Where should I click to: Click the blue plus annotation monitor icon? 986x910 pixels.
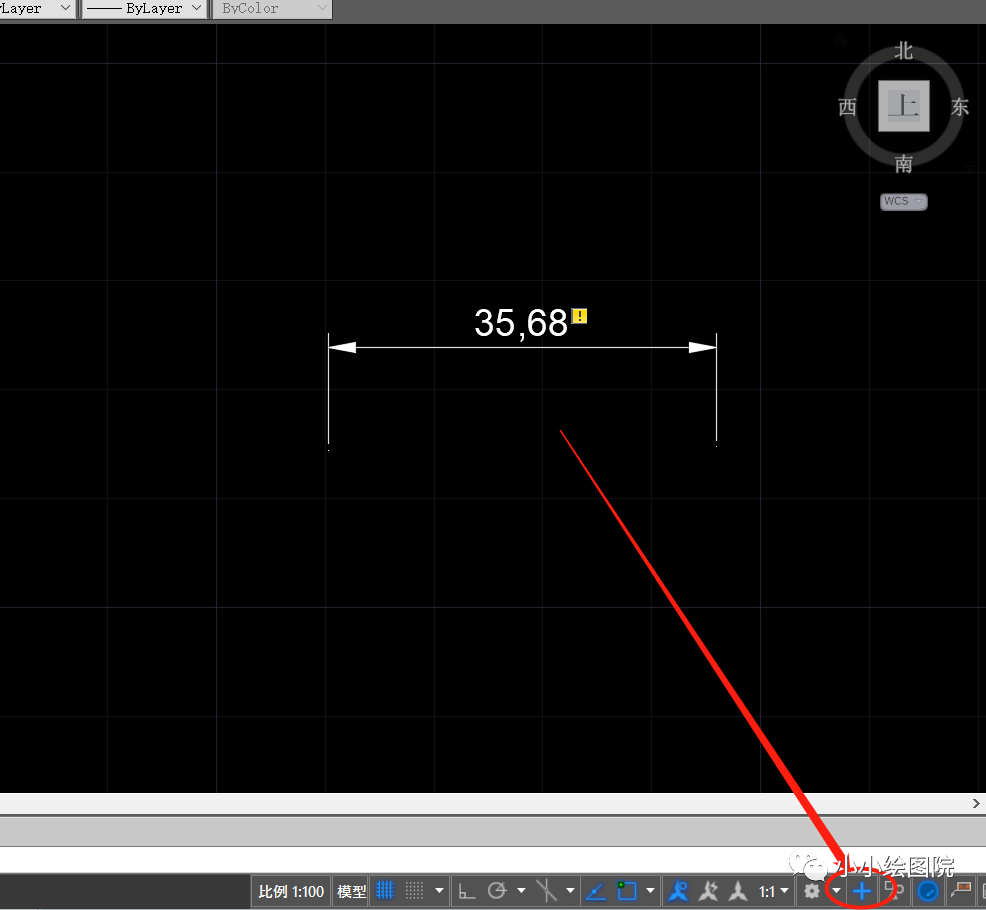coord(861,891)
